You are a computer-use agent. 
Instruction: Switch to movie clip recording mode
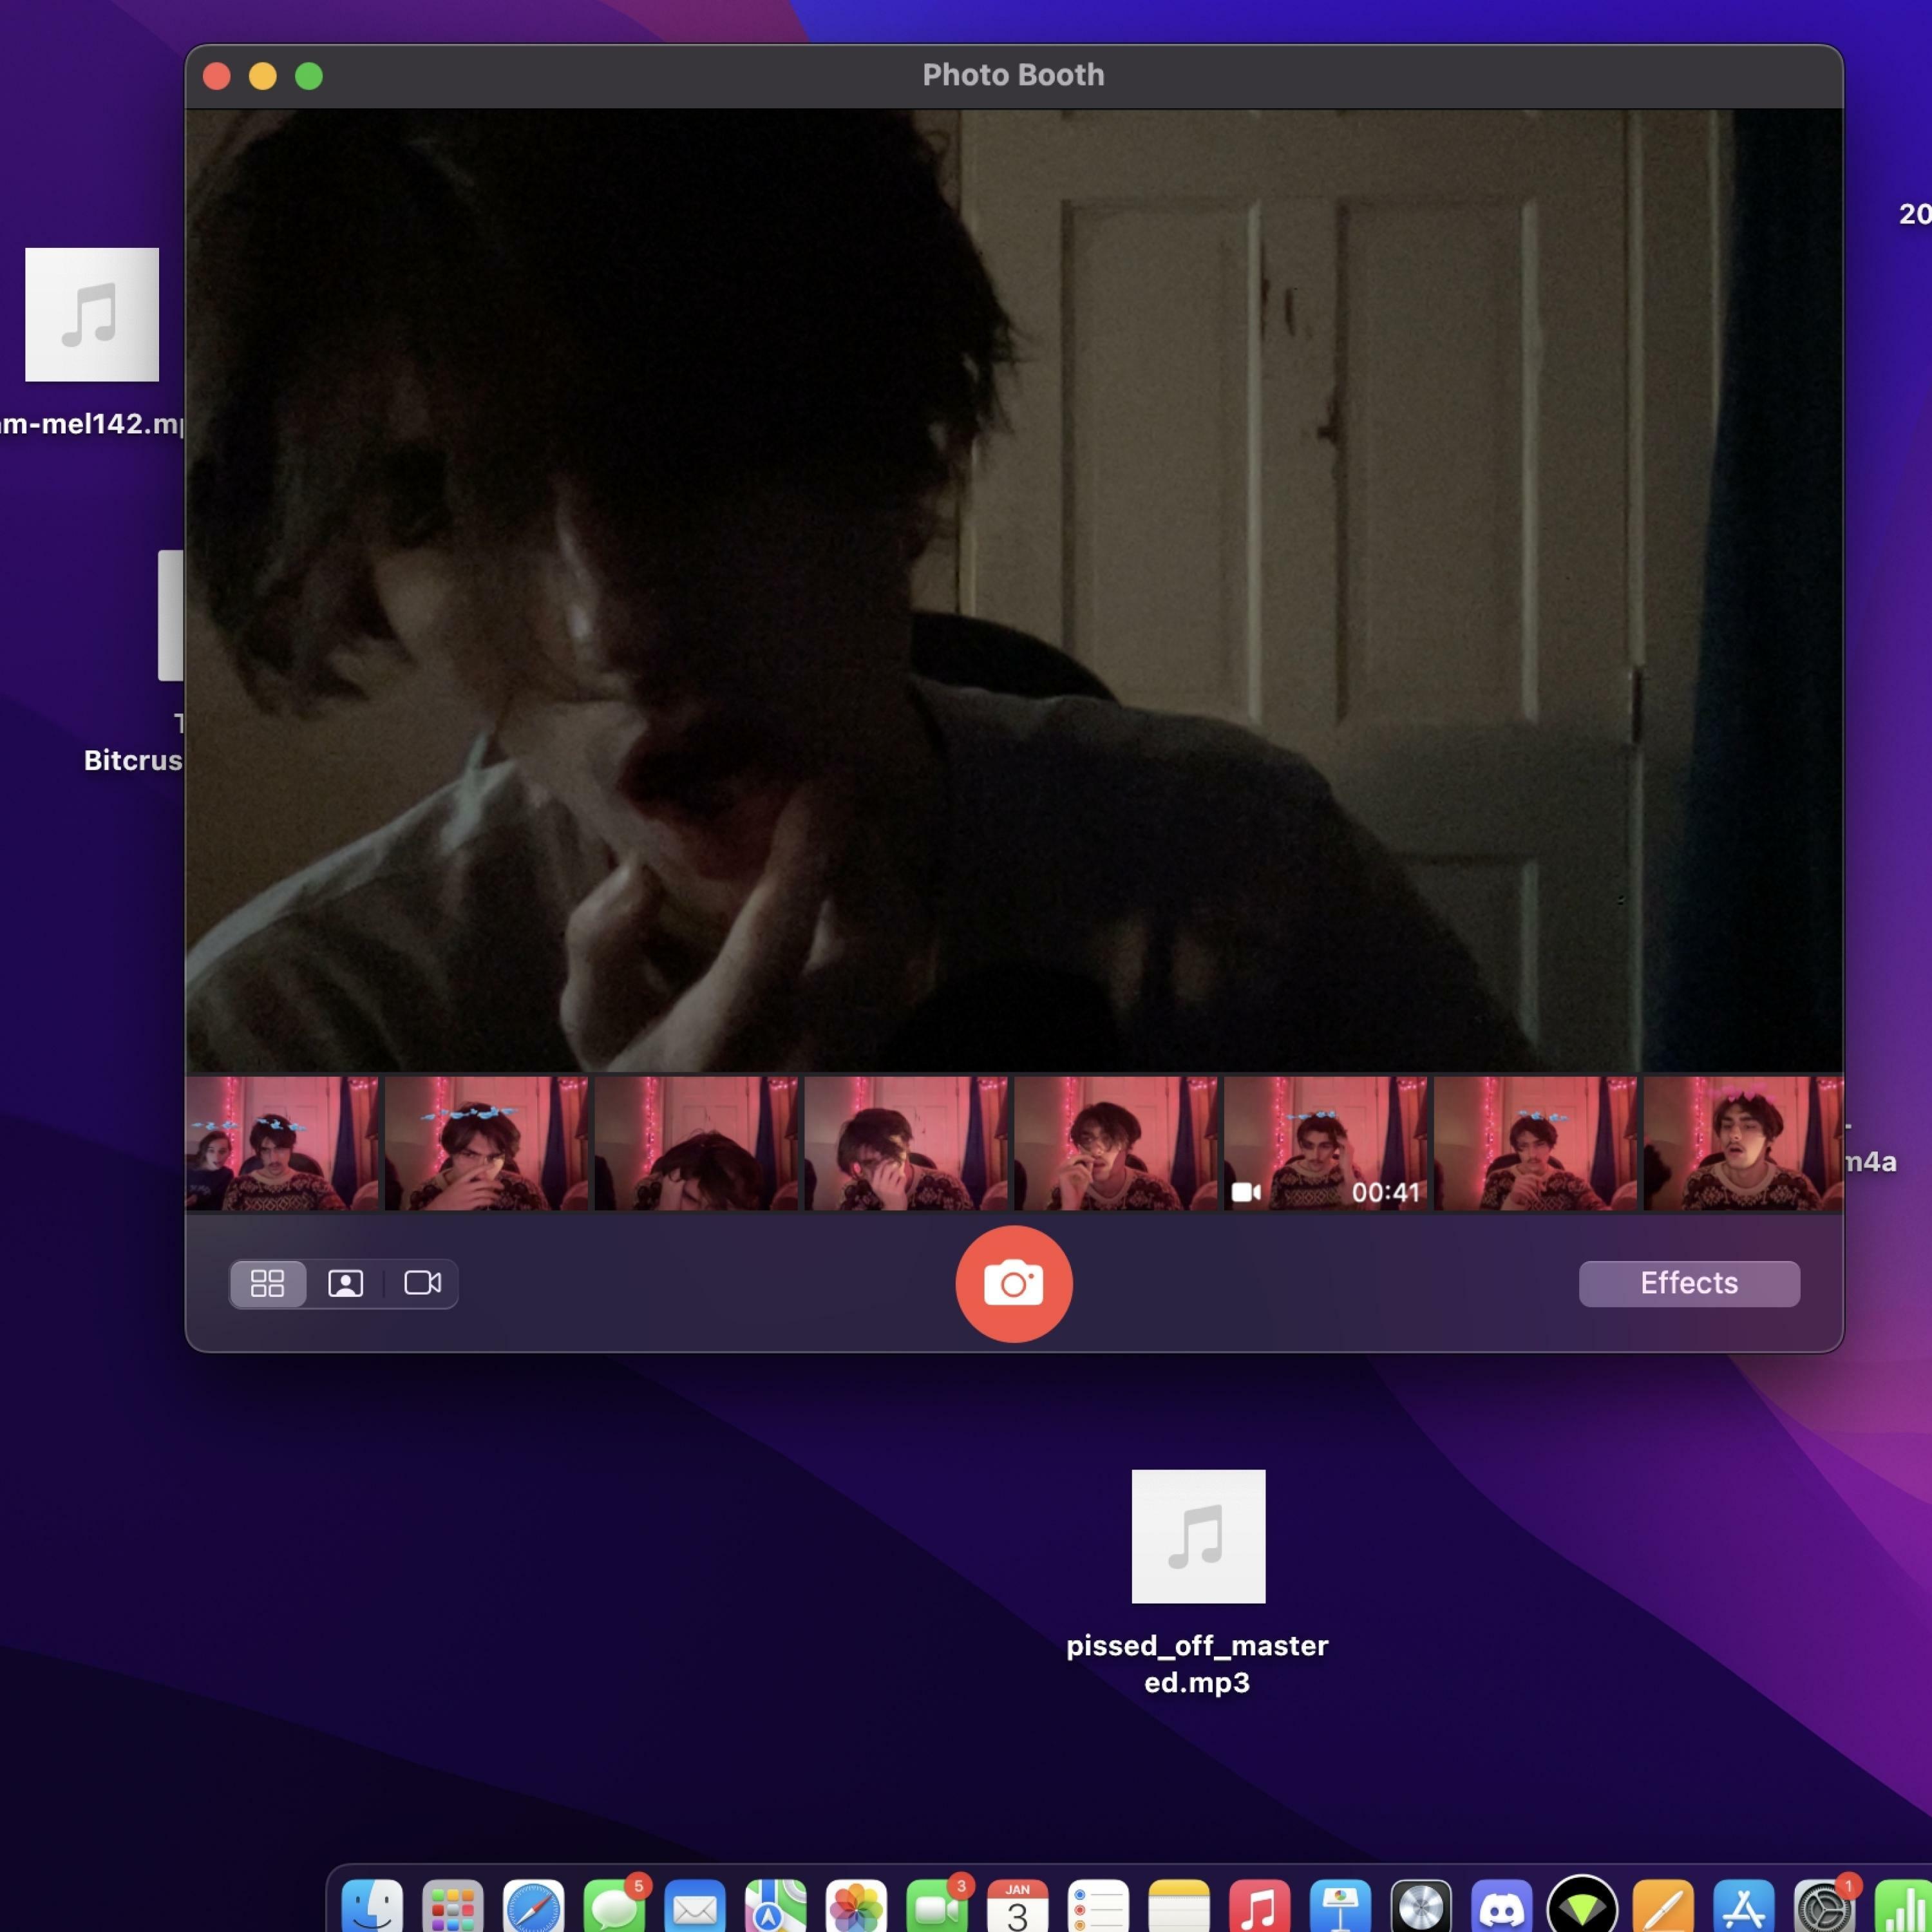[x=422, y=1283]
